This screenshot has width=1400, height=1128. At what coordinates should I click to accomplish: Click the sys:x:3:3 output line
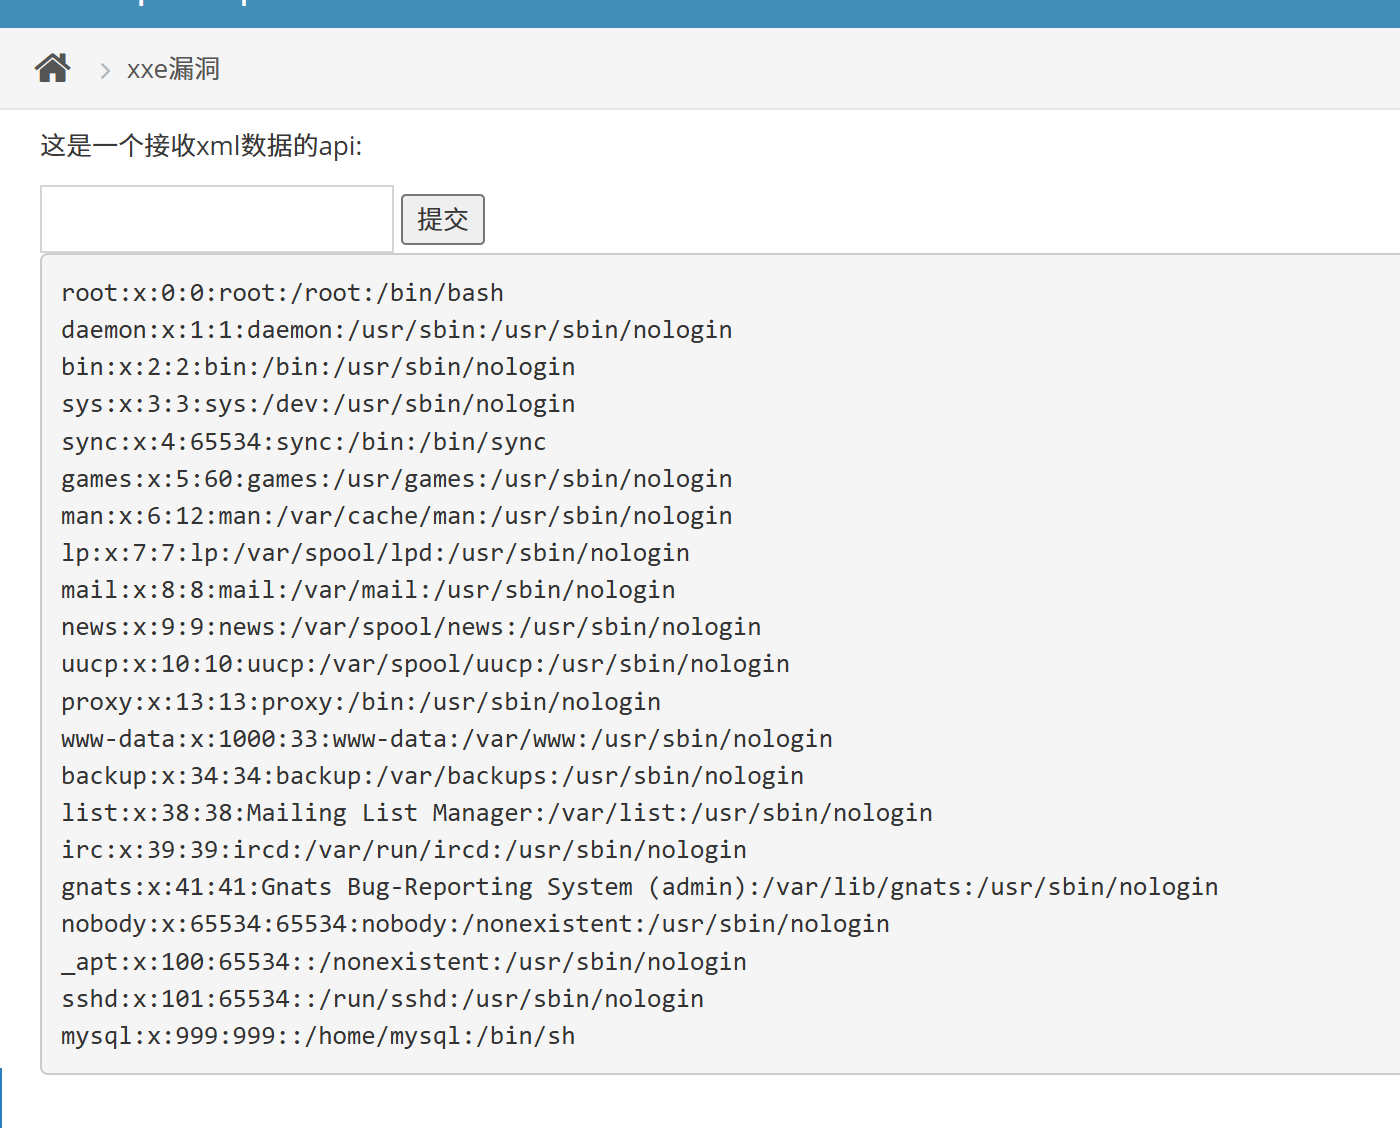(318, 404)
